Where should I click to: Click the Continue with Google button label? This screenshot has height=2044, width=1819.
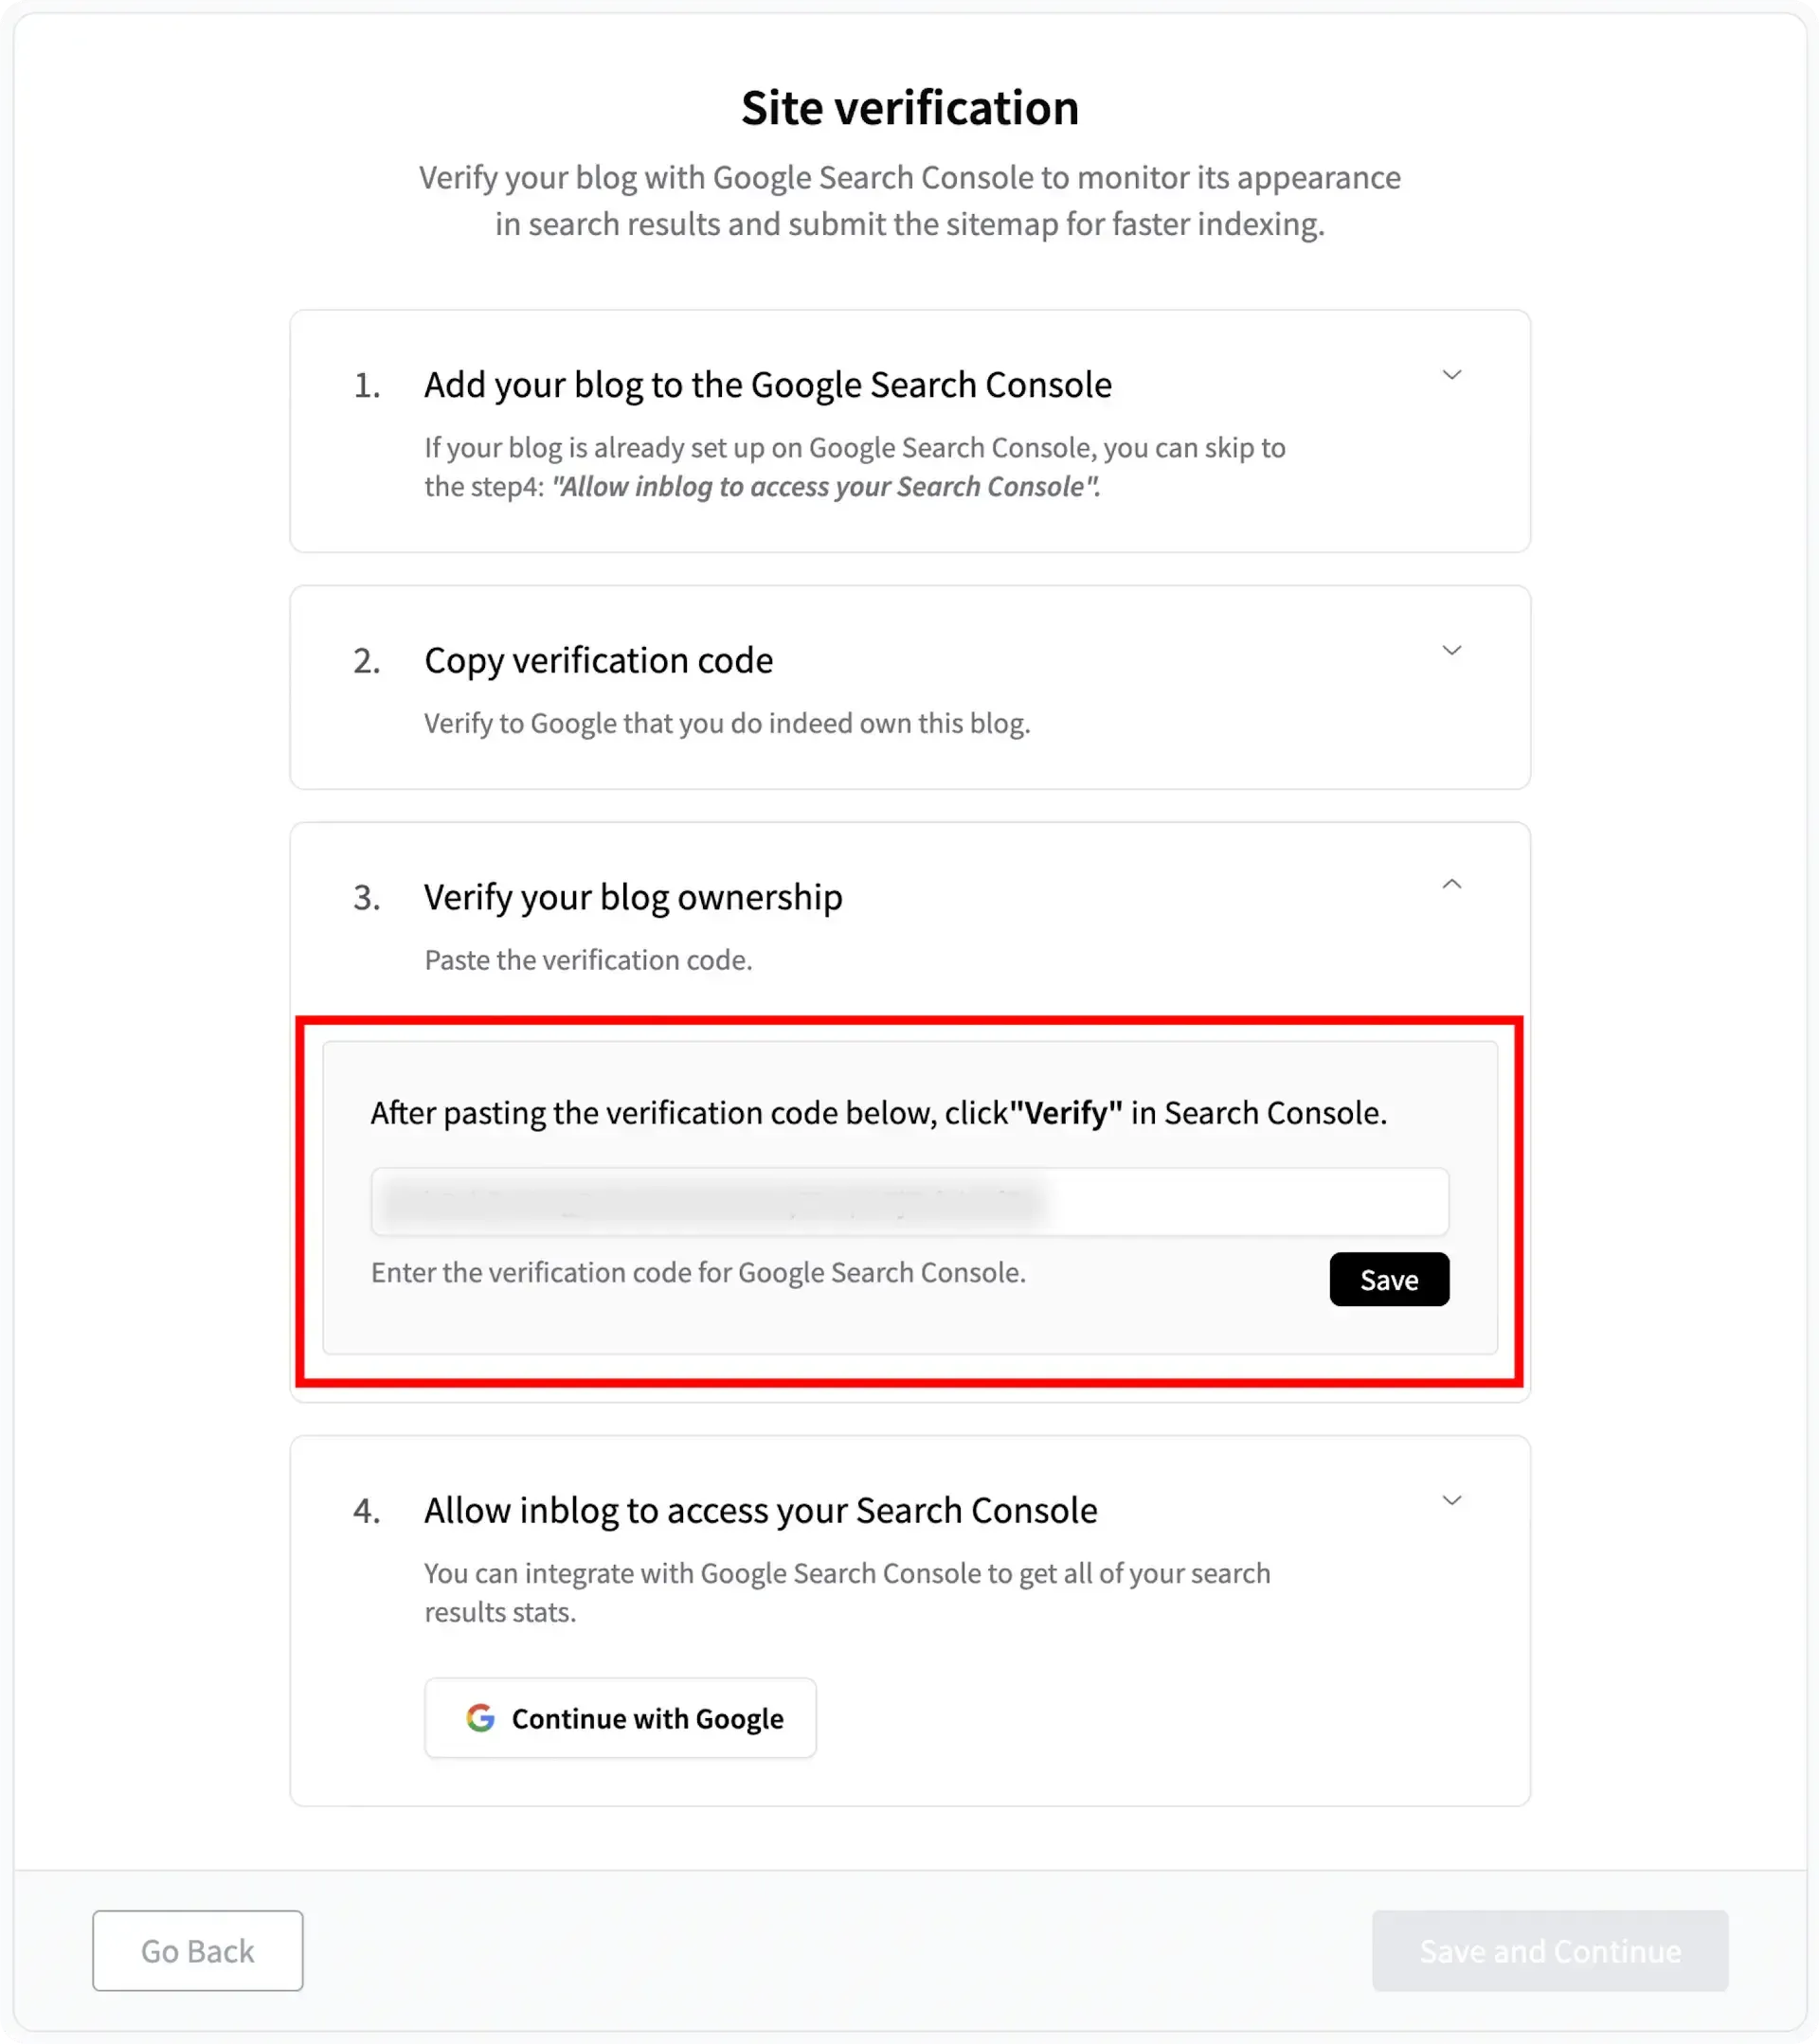pyautogui.click(x=647, y=1718)
